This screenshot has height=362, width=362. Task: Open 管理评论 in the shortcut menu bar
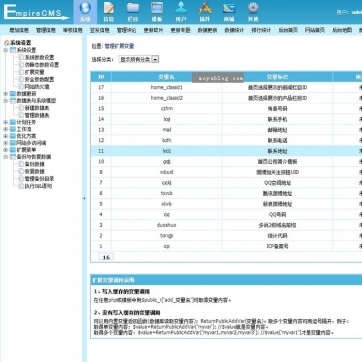coord(126,30)
